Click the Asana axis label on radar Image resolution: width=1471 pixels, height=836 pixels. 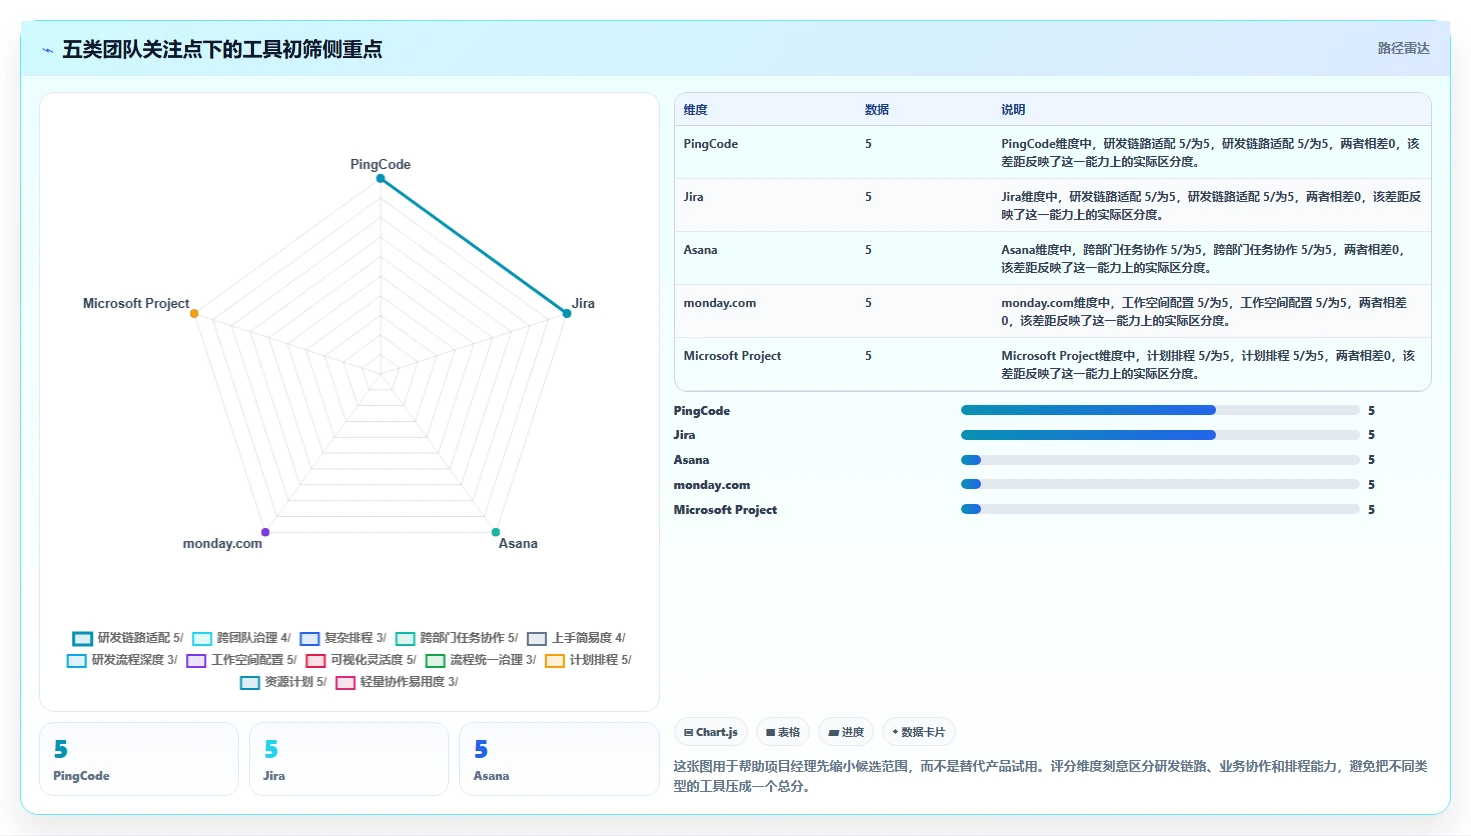518,543
